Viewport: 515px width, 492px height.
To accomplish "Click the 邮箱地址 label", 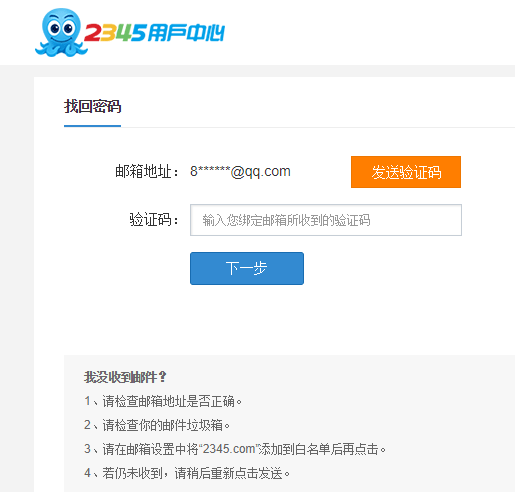I will pos(147,172).
